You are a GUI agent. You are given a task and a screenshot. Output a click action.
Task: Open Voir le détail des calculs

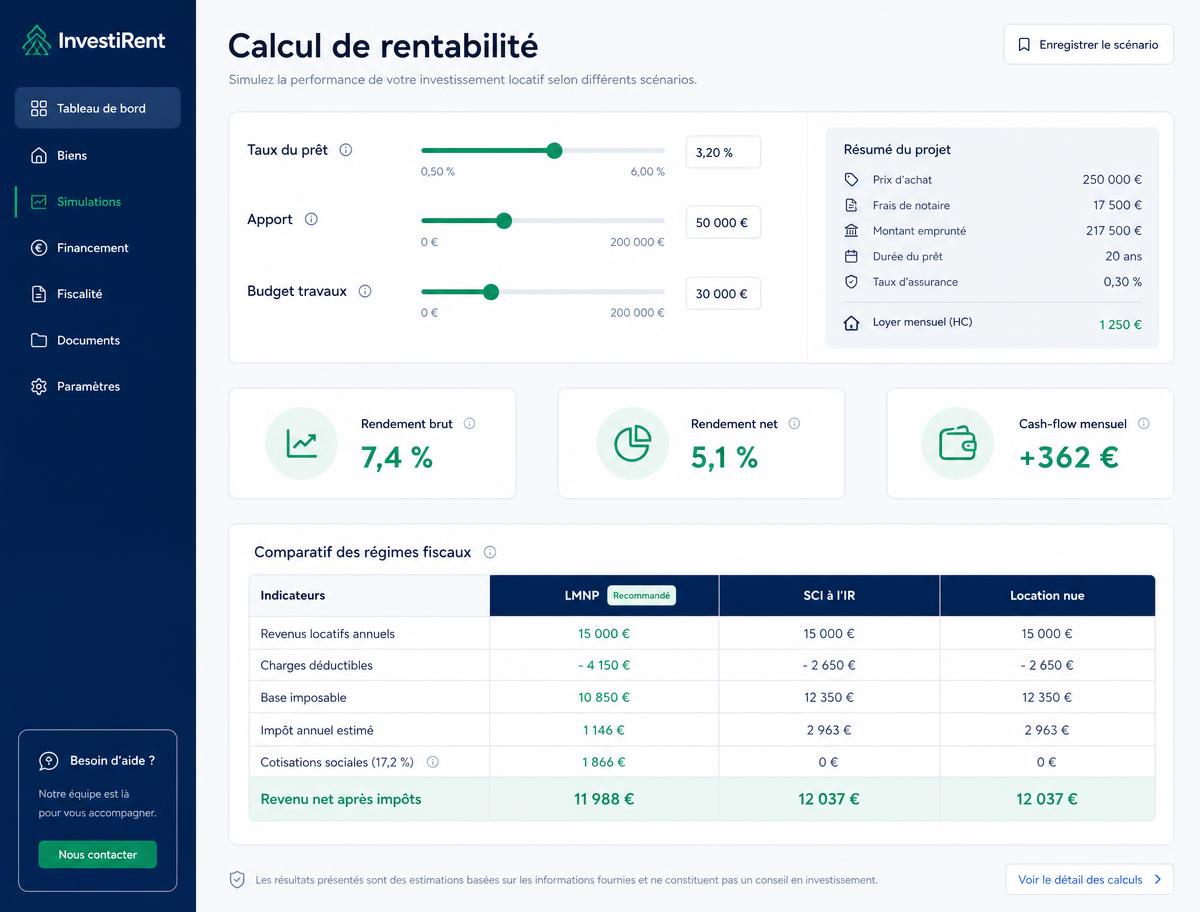[x=1089, y=880]
